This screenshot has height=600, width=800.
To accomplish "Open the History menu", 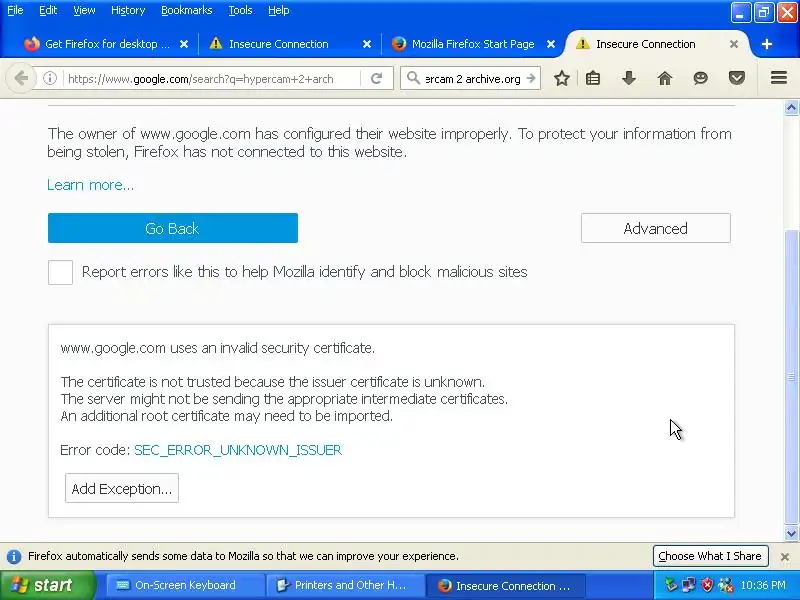I will tap(128, 10).
